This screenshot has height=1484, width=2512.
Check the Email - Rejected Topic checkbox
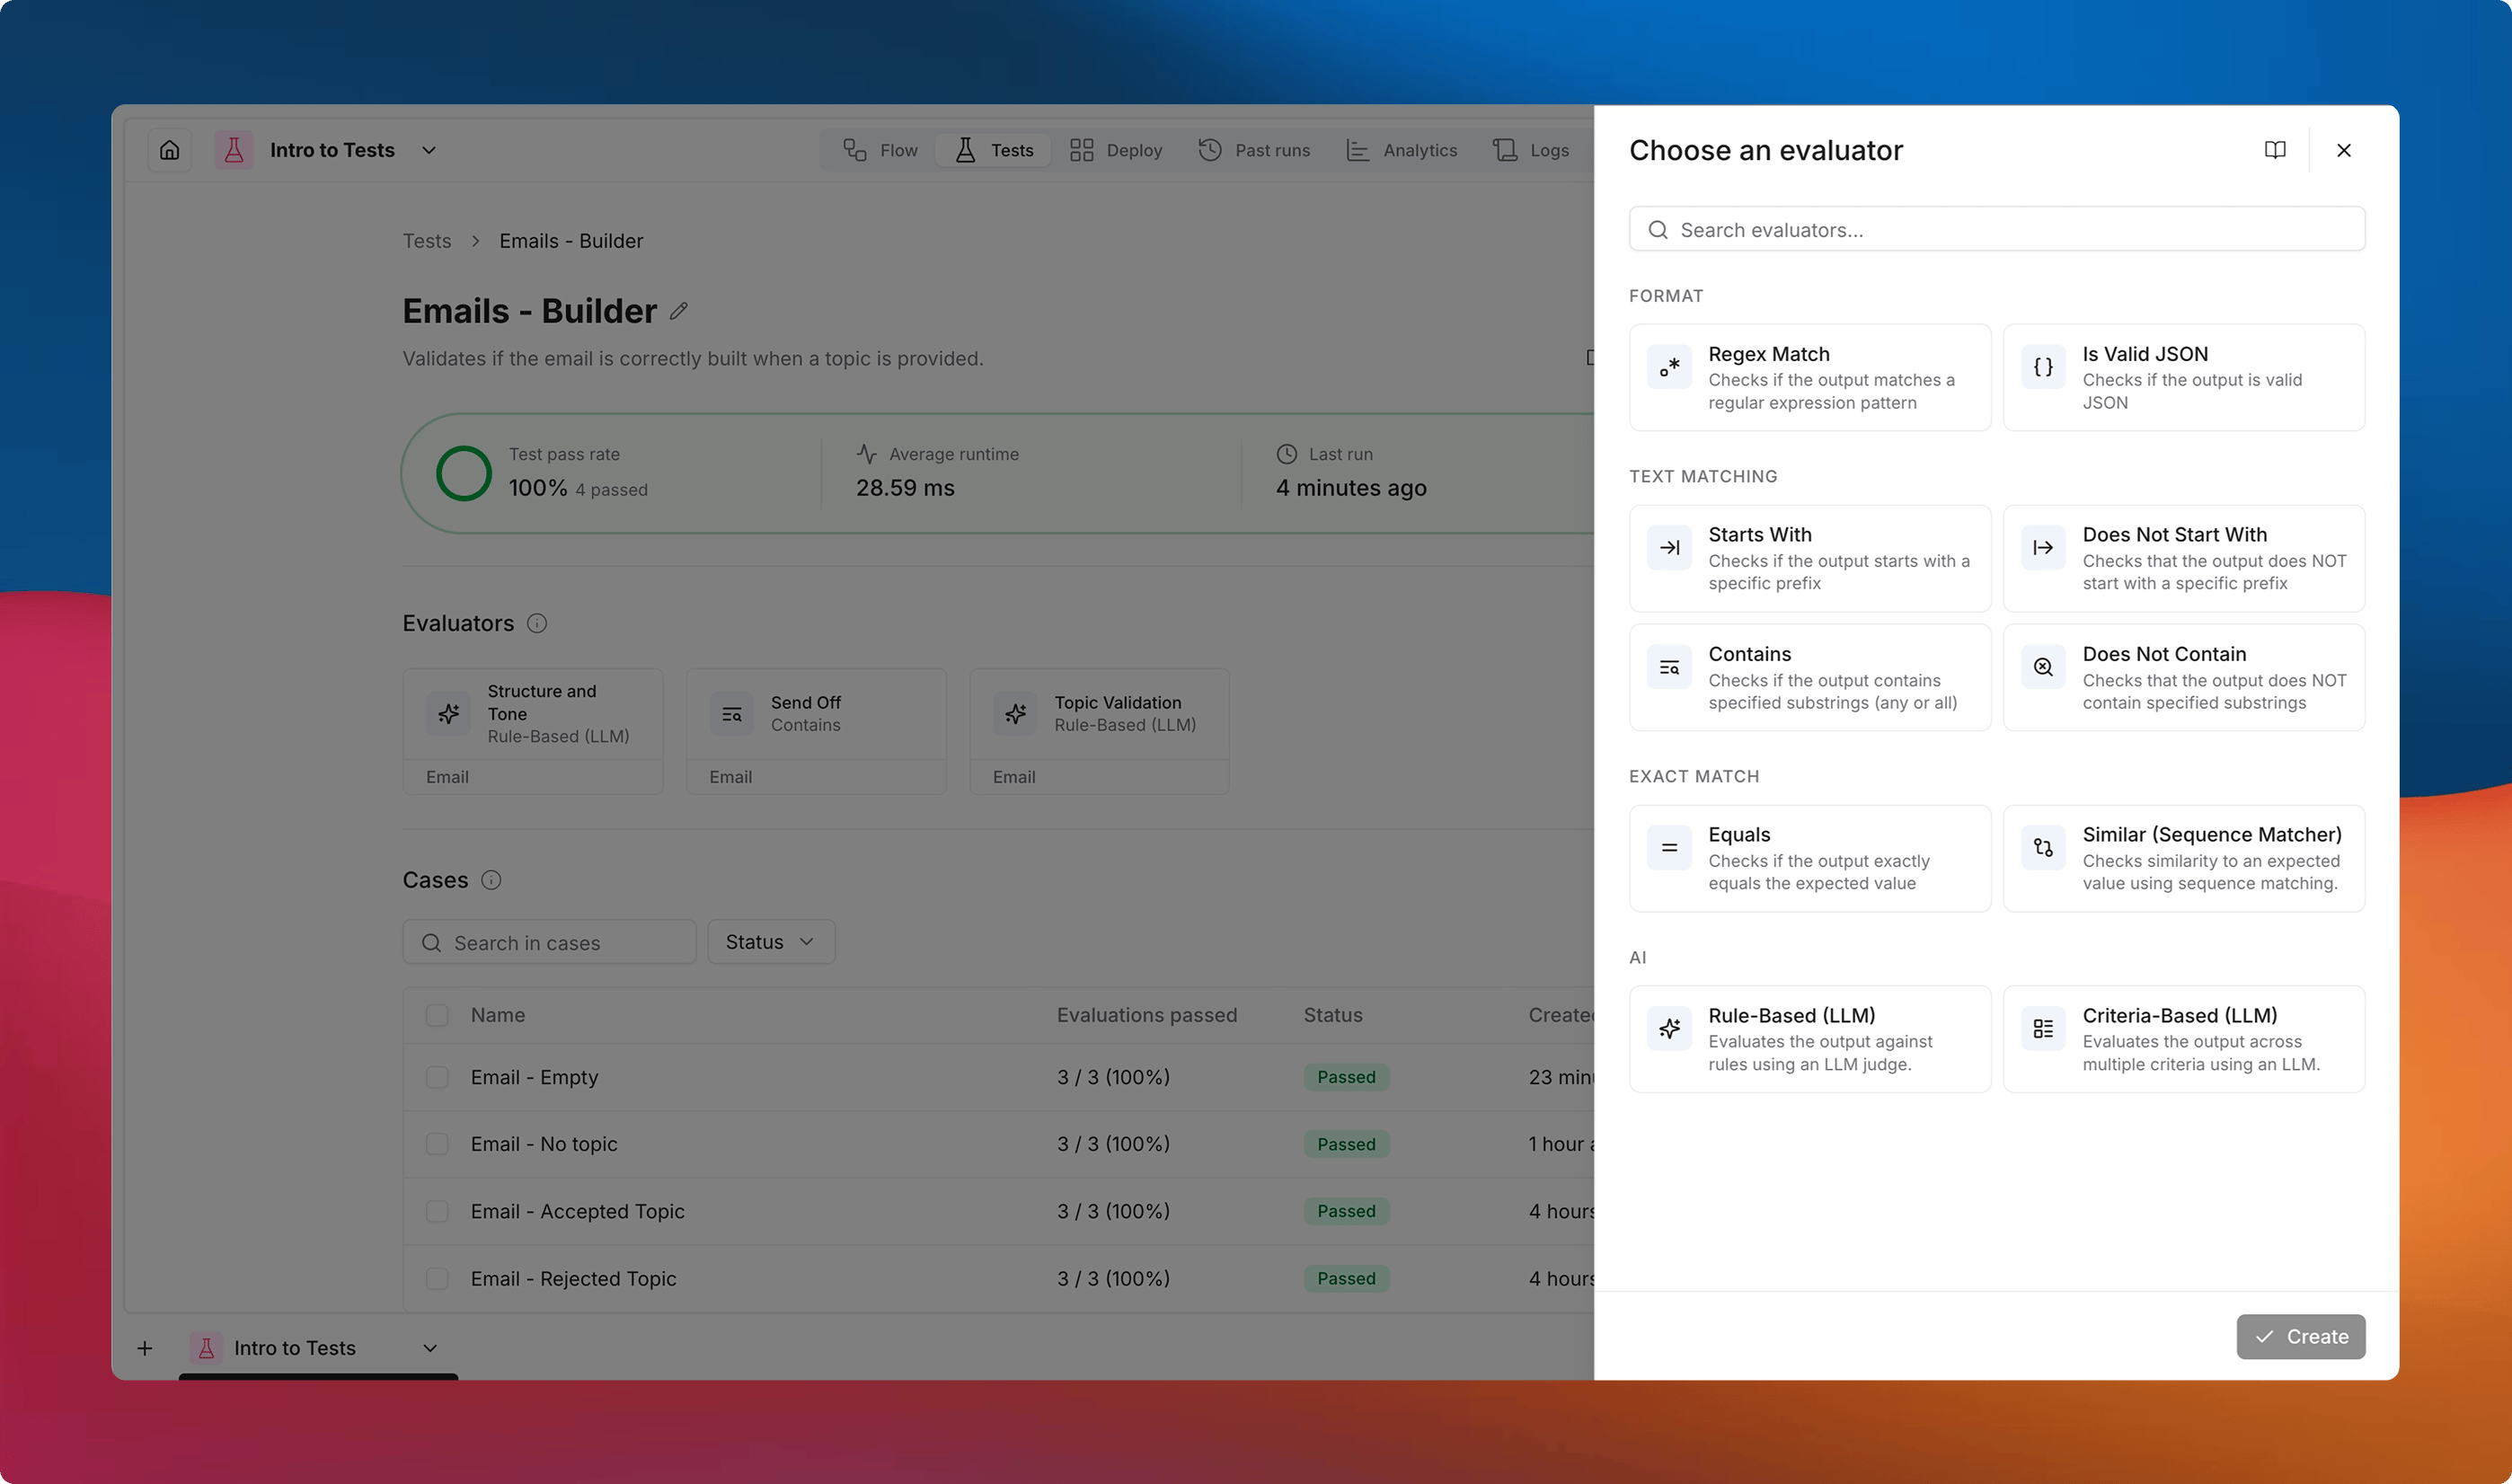[437, 1279]
